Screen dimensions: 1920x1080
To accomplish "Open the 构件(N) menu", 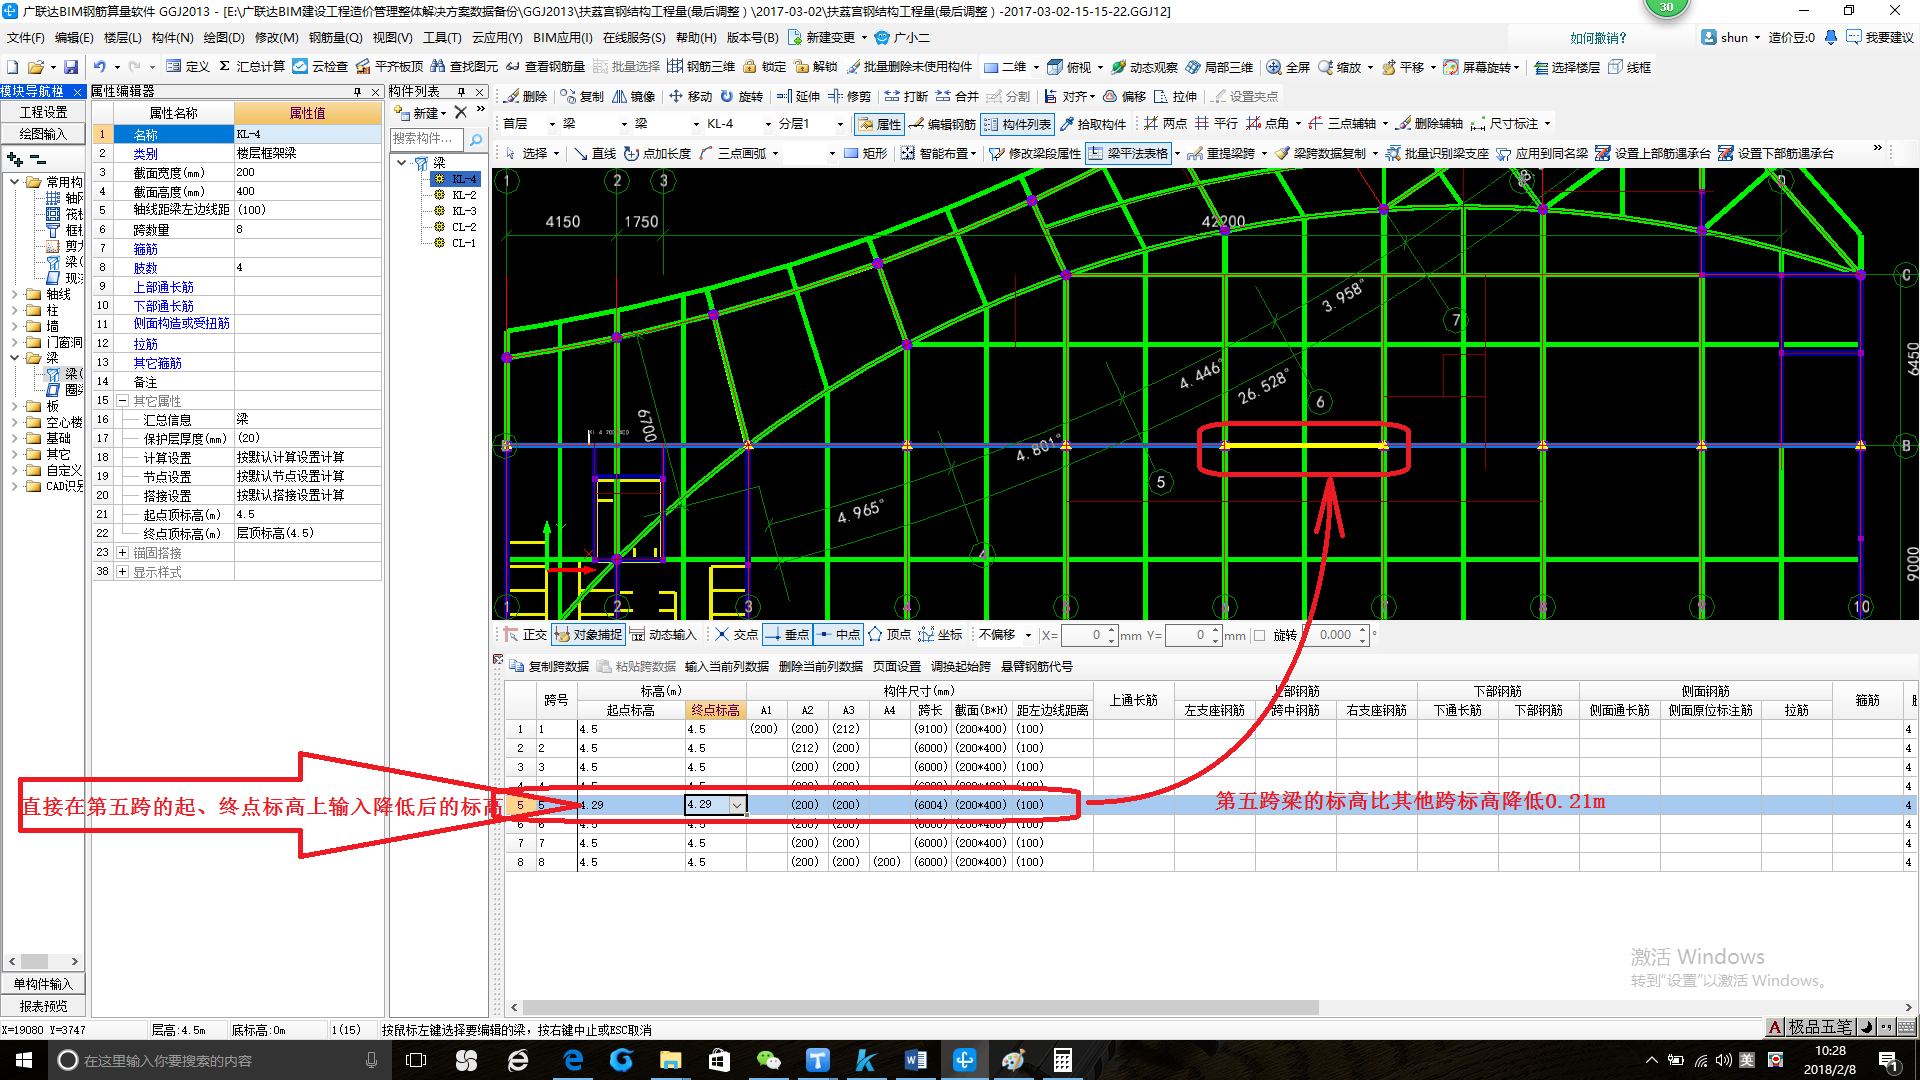I will tap(173, 38).
